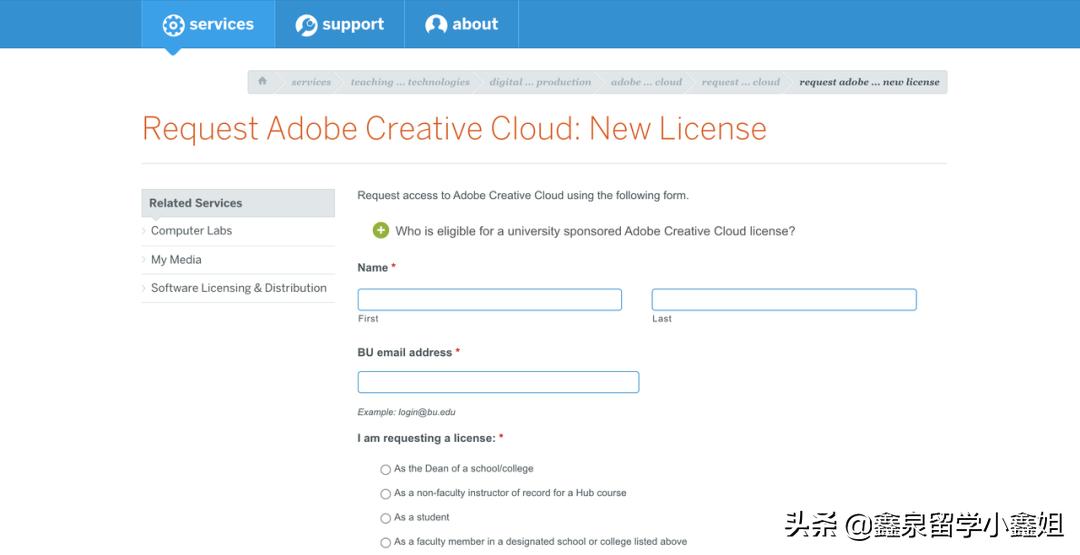Open Software Licensing & Distribution link
The height and width of the screenshot is (555, 1080).
pyautogui.click(x=238, y=288)
